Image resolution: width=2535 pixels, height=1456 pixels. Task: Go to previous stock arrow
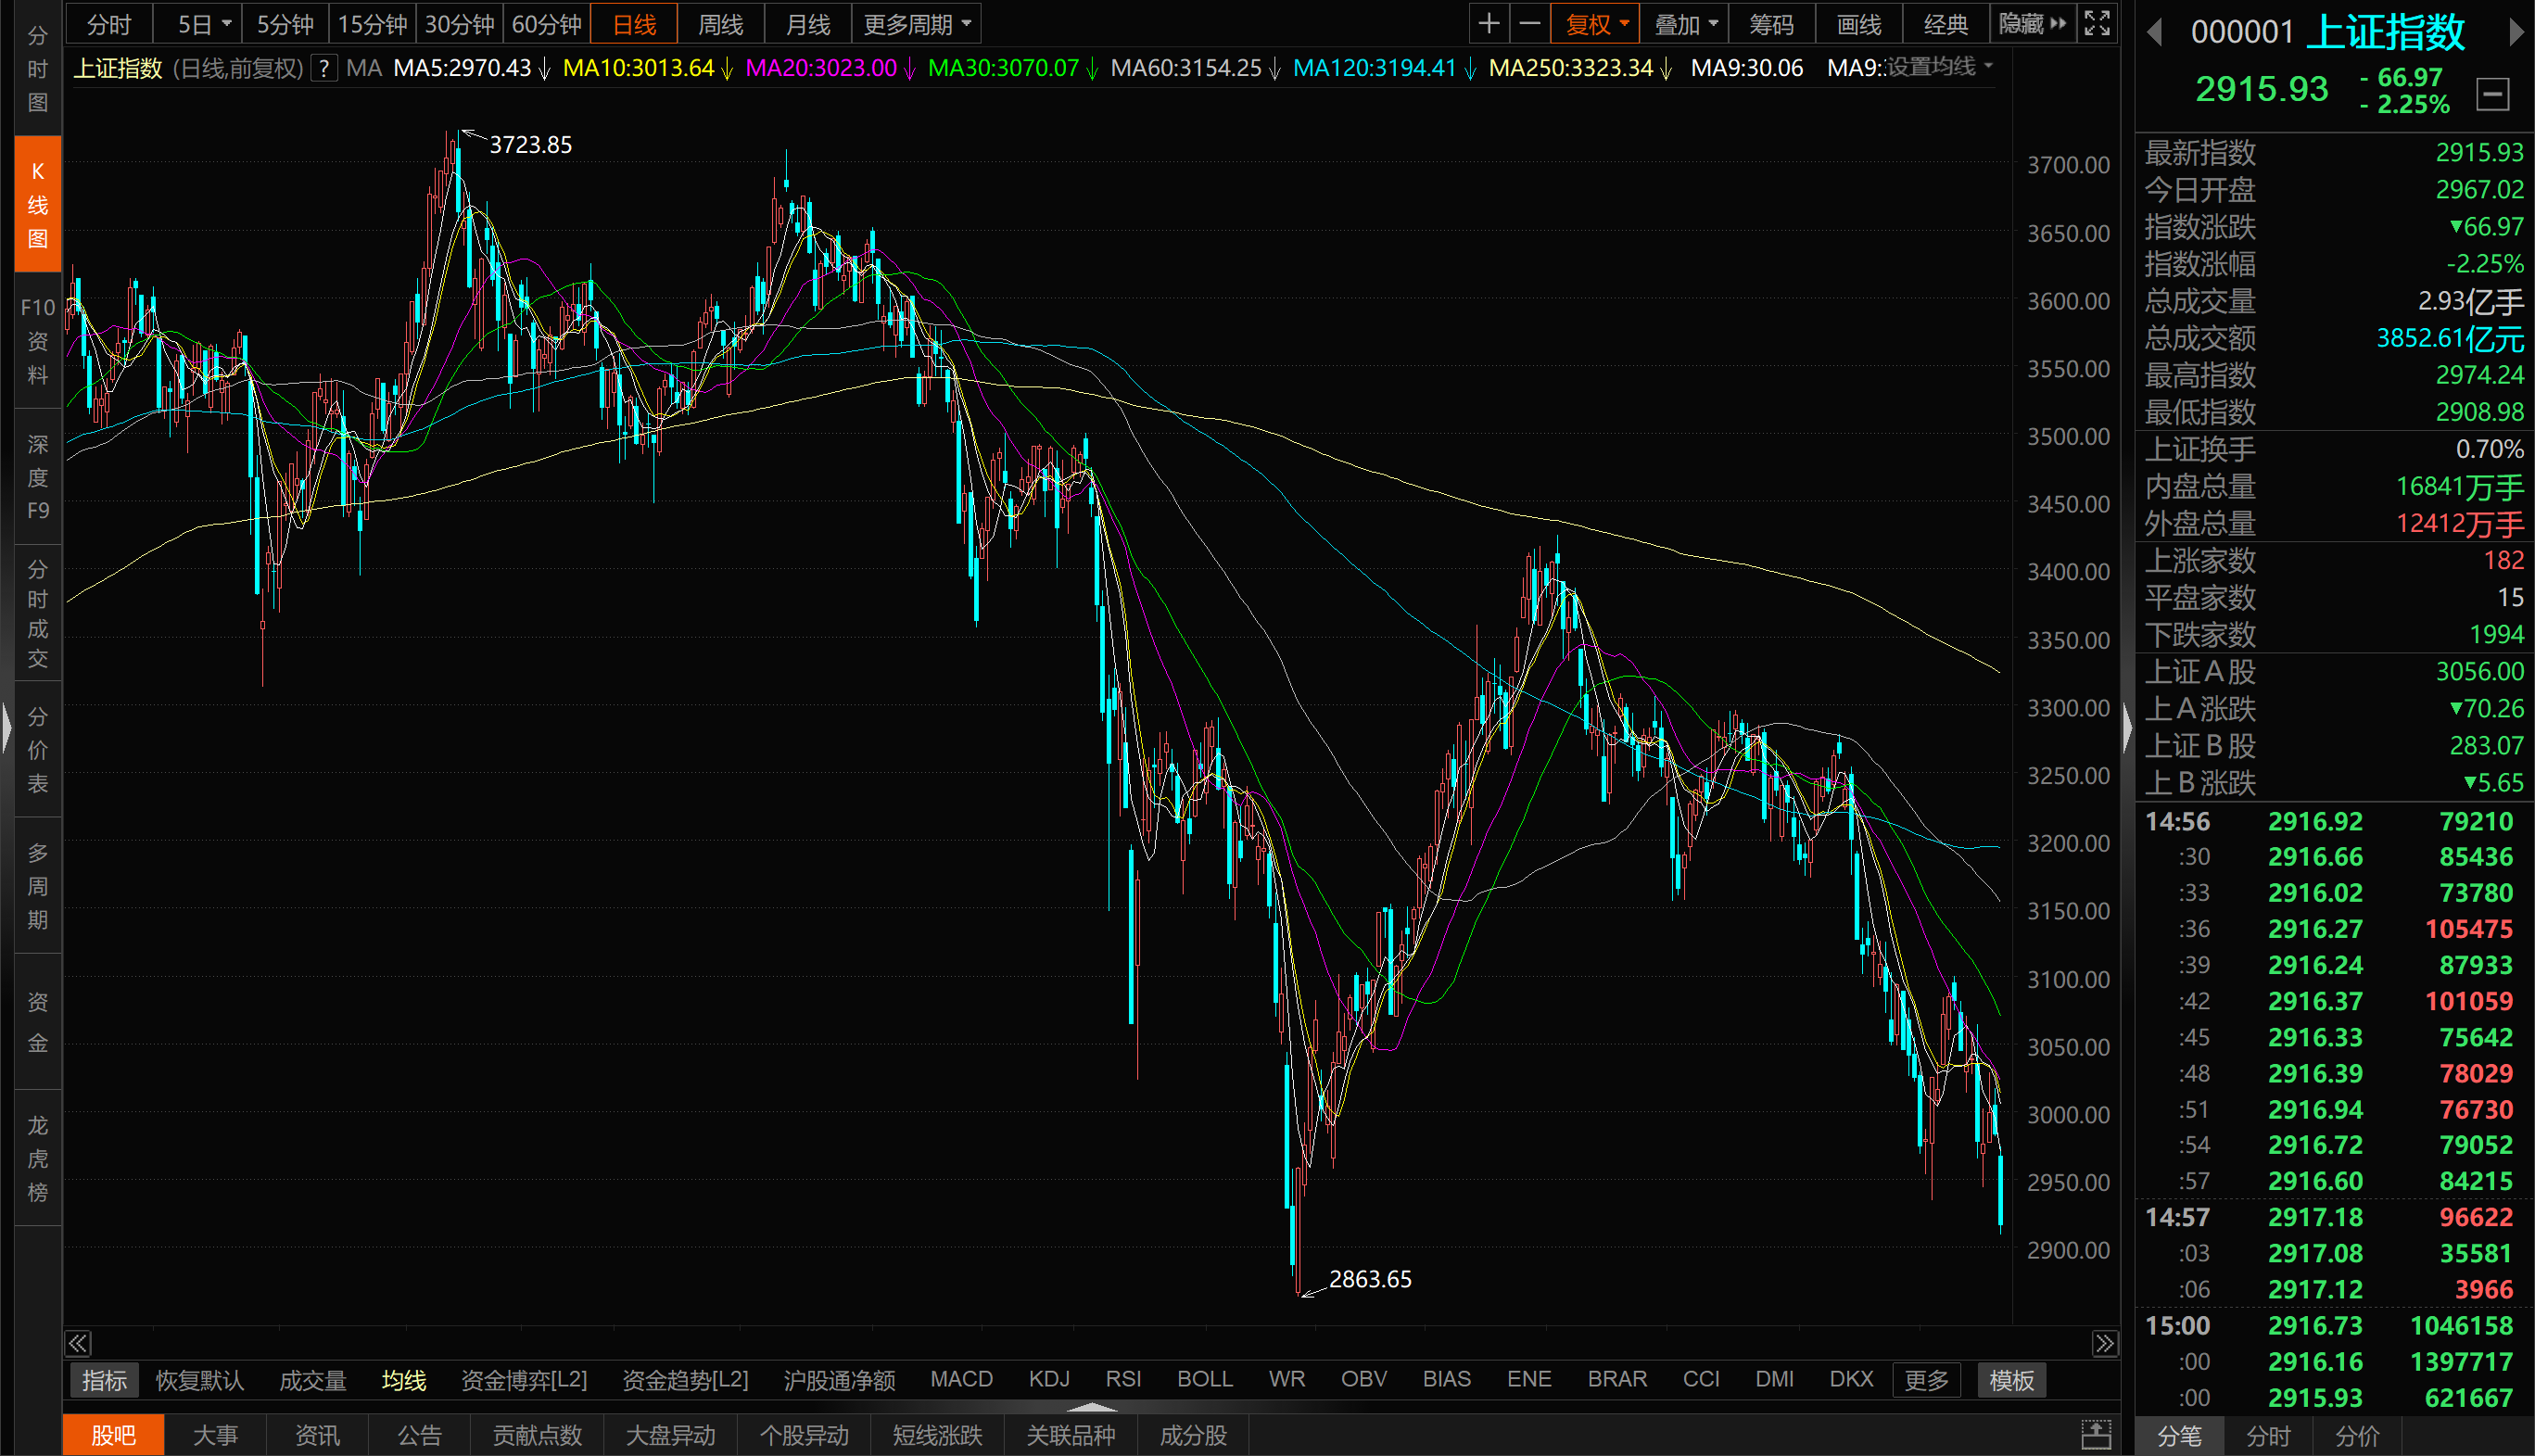2155,33
